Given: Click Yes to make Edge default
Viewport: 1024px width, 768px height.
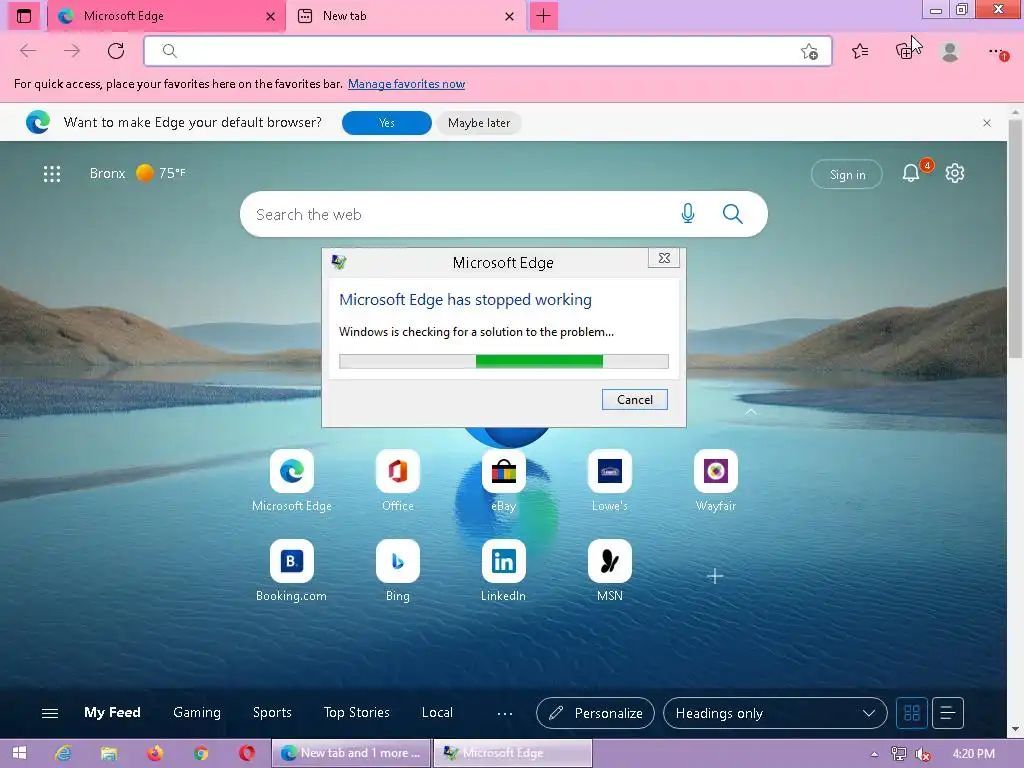Looking at the screenshot, I should point(387,123).
